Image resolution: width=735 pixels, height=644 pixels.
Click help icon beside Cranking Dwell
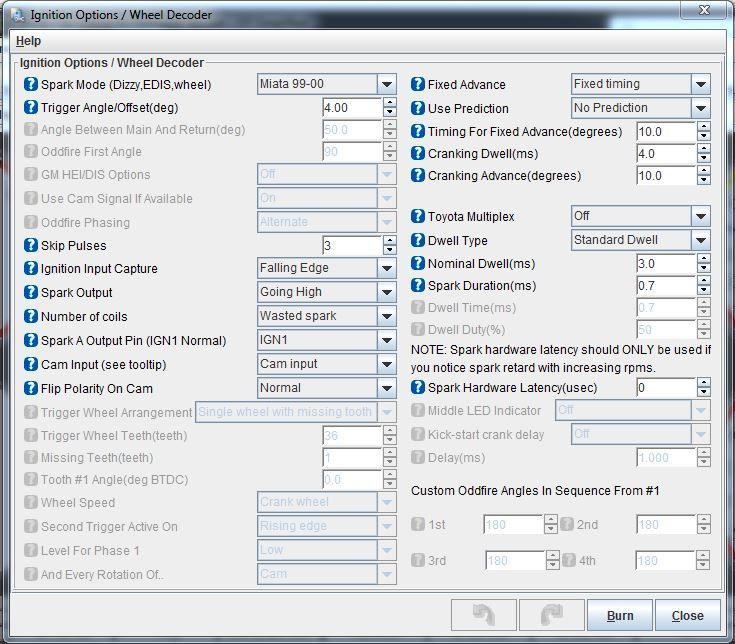tap(418, 154)
